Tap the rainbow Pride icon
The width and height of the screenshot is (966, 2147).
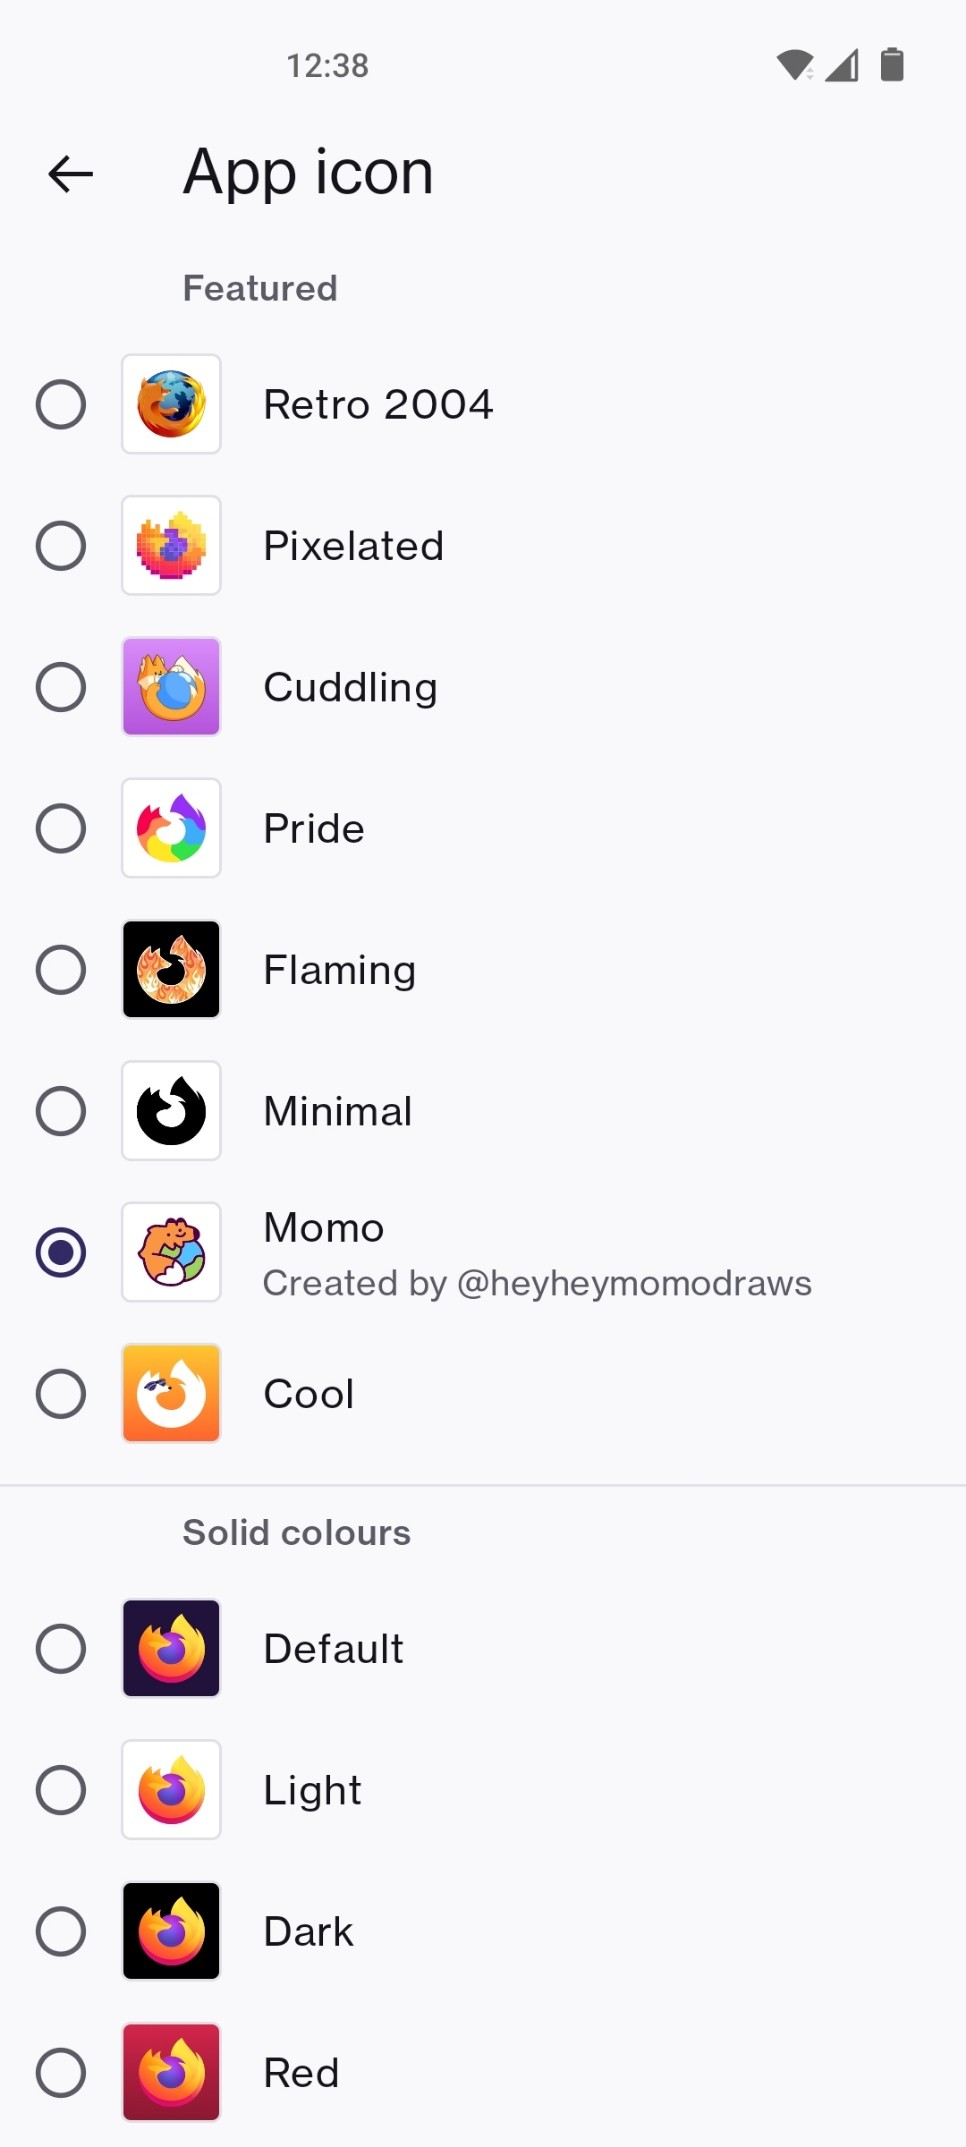pyautogui.click(x=171, y=828)
